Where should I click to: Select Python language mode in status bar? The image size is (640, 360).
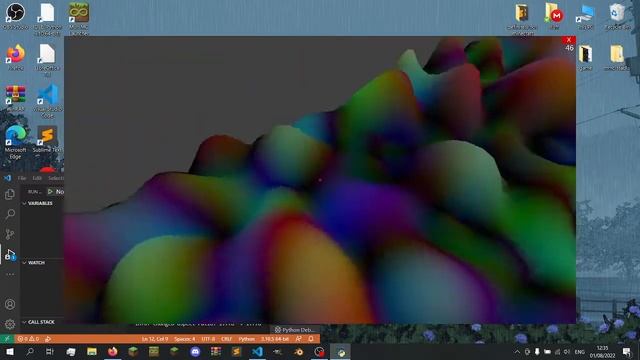pyautogui.click(x=247, y=339)
